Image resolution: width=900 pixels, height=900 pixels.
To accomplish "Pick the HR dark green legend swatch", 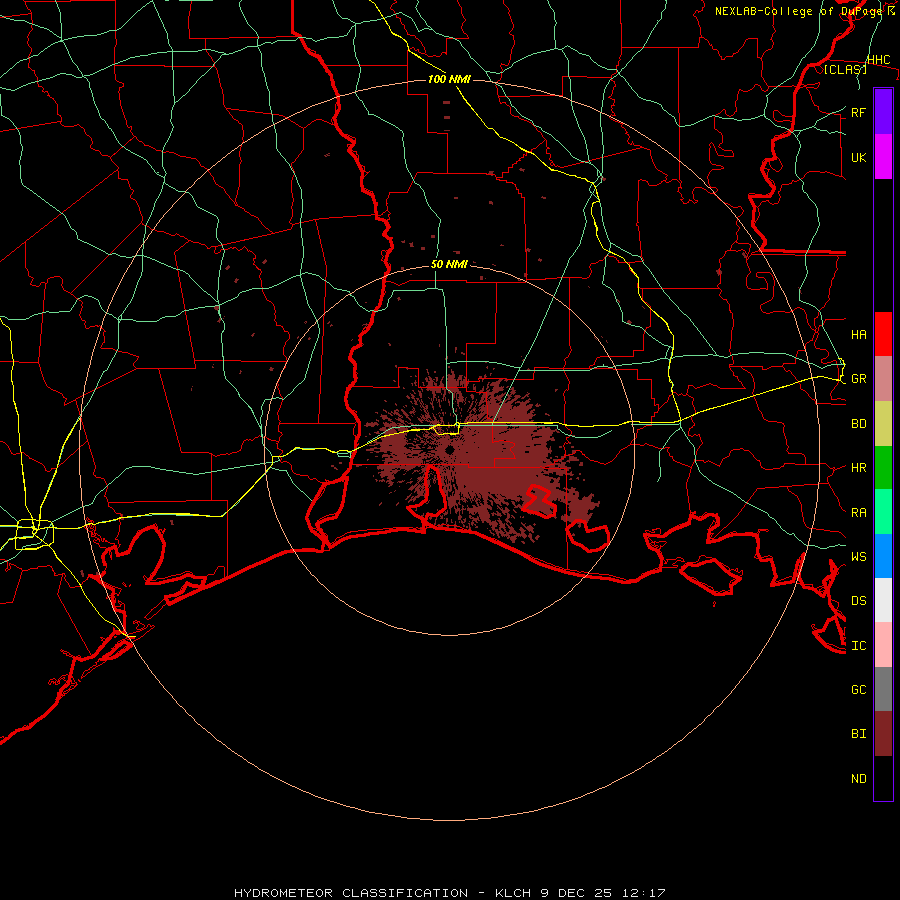I will [883, 468].
